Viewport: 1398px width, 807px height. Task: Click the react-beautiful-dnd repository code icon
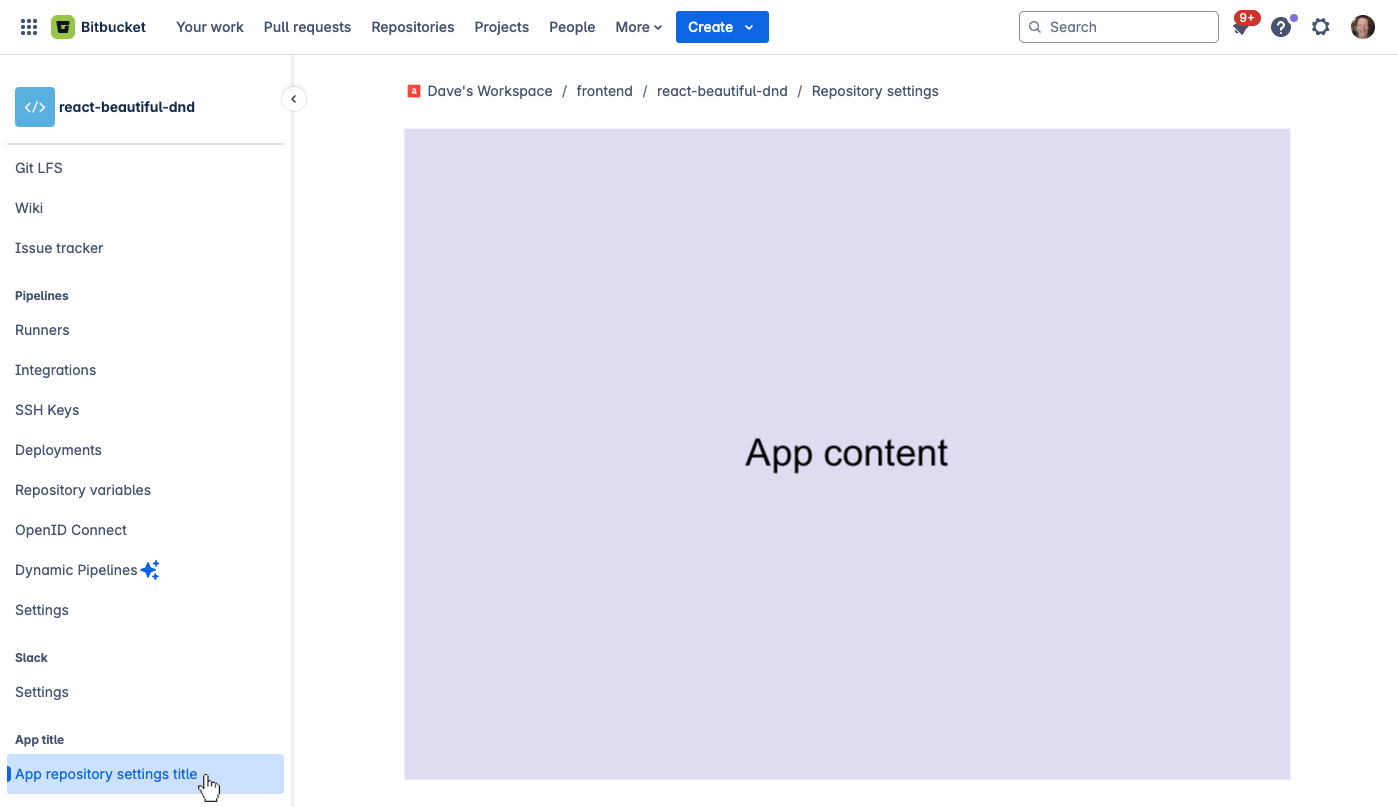(35, 107)
